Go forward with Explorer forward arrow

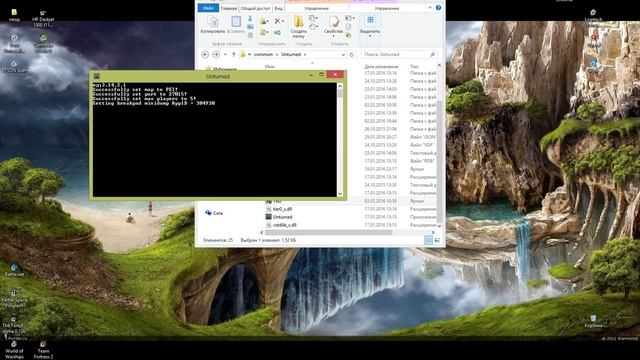pos(216,54)
